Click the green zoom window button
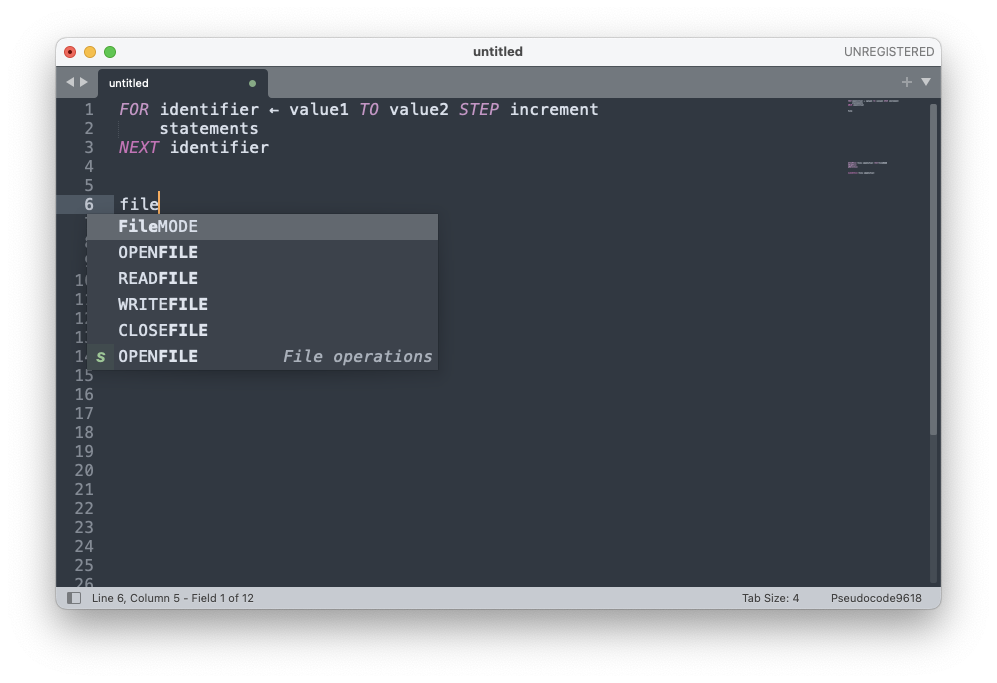The height and width of the screenshot is (683, 997). coord(110,52)
